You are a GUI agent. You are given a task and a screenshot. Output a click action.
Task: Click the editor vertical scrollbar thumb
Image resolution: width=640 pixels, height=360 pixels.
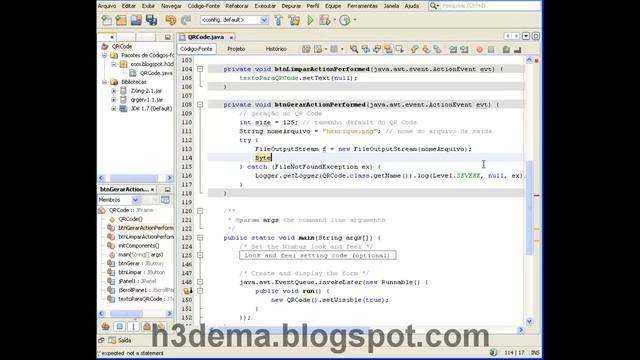pos(529,207)
